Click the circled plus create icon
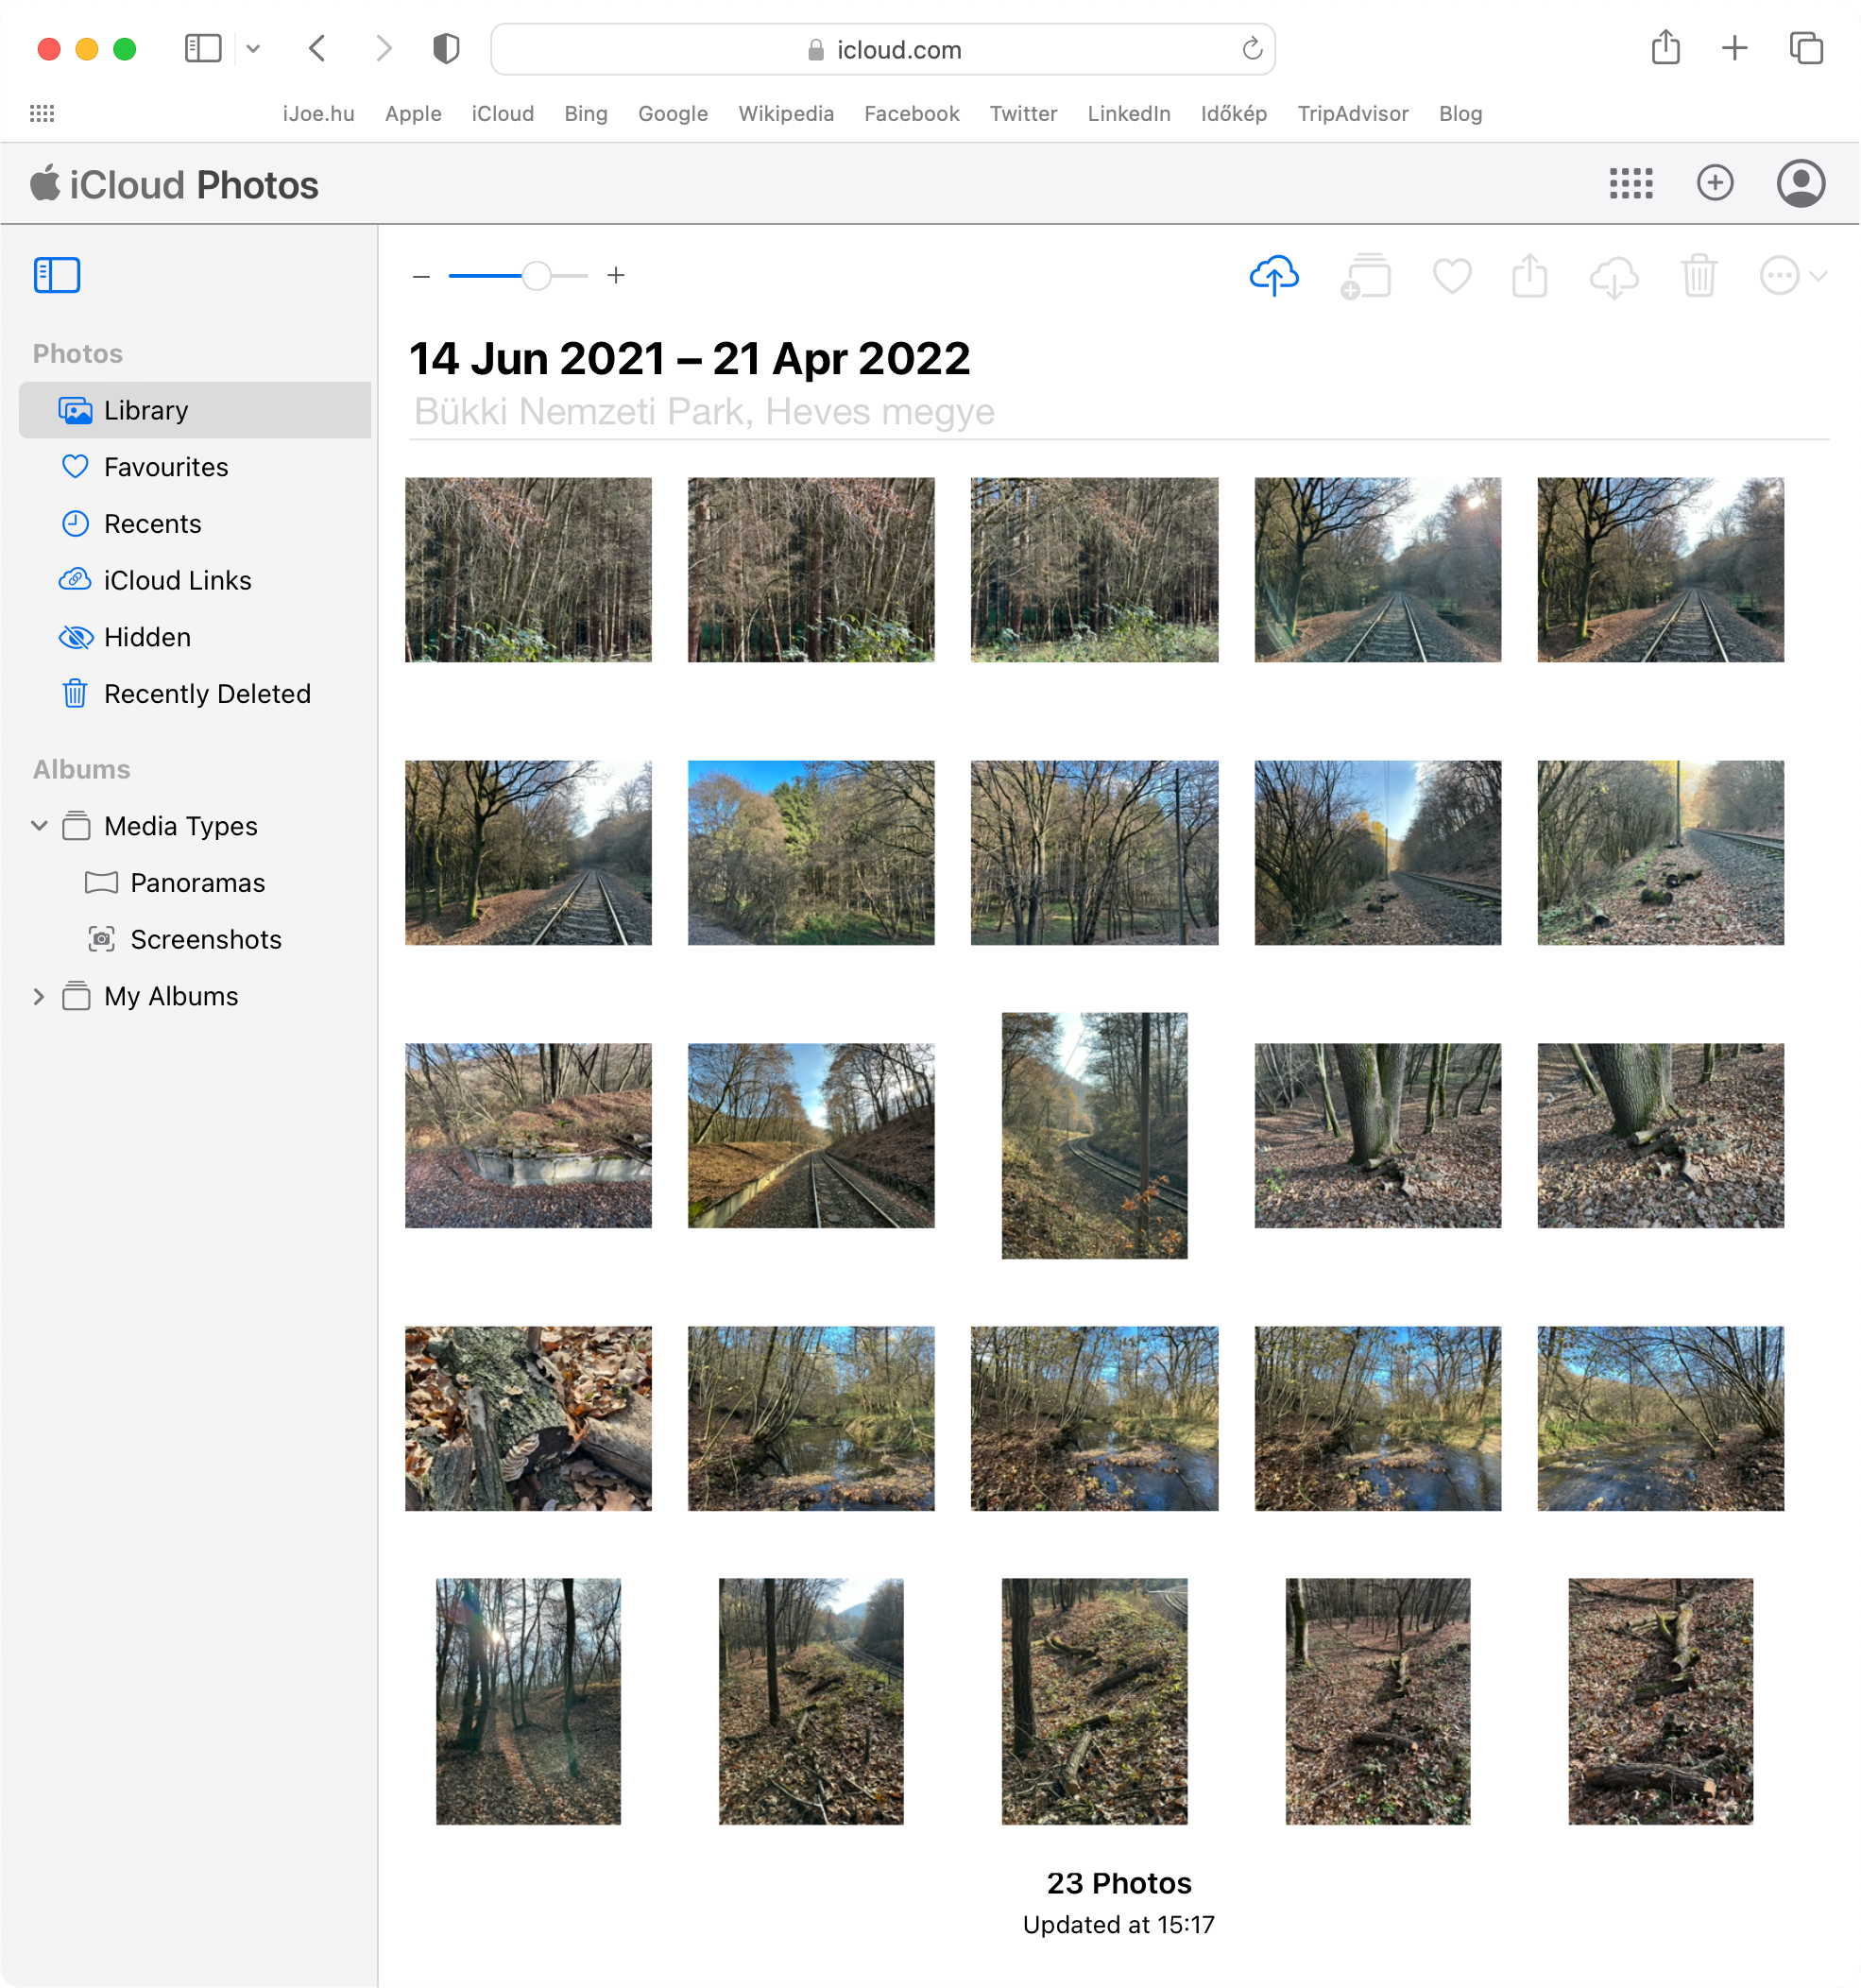The height and width of the screenshot is (1988, 1861). 1715,183
